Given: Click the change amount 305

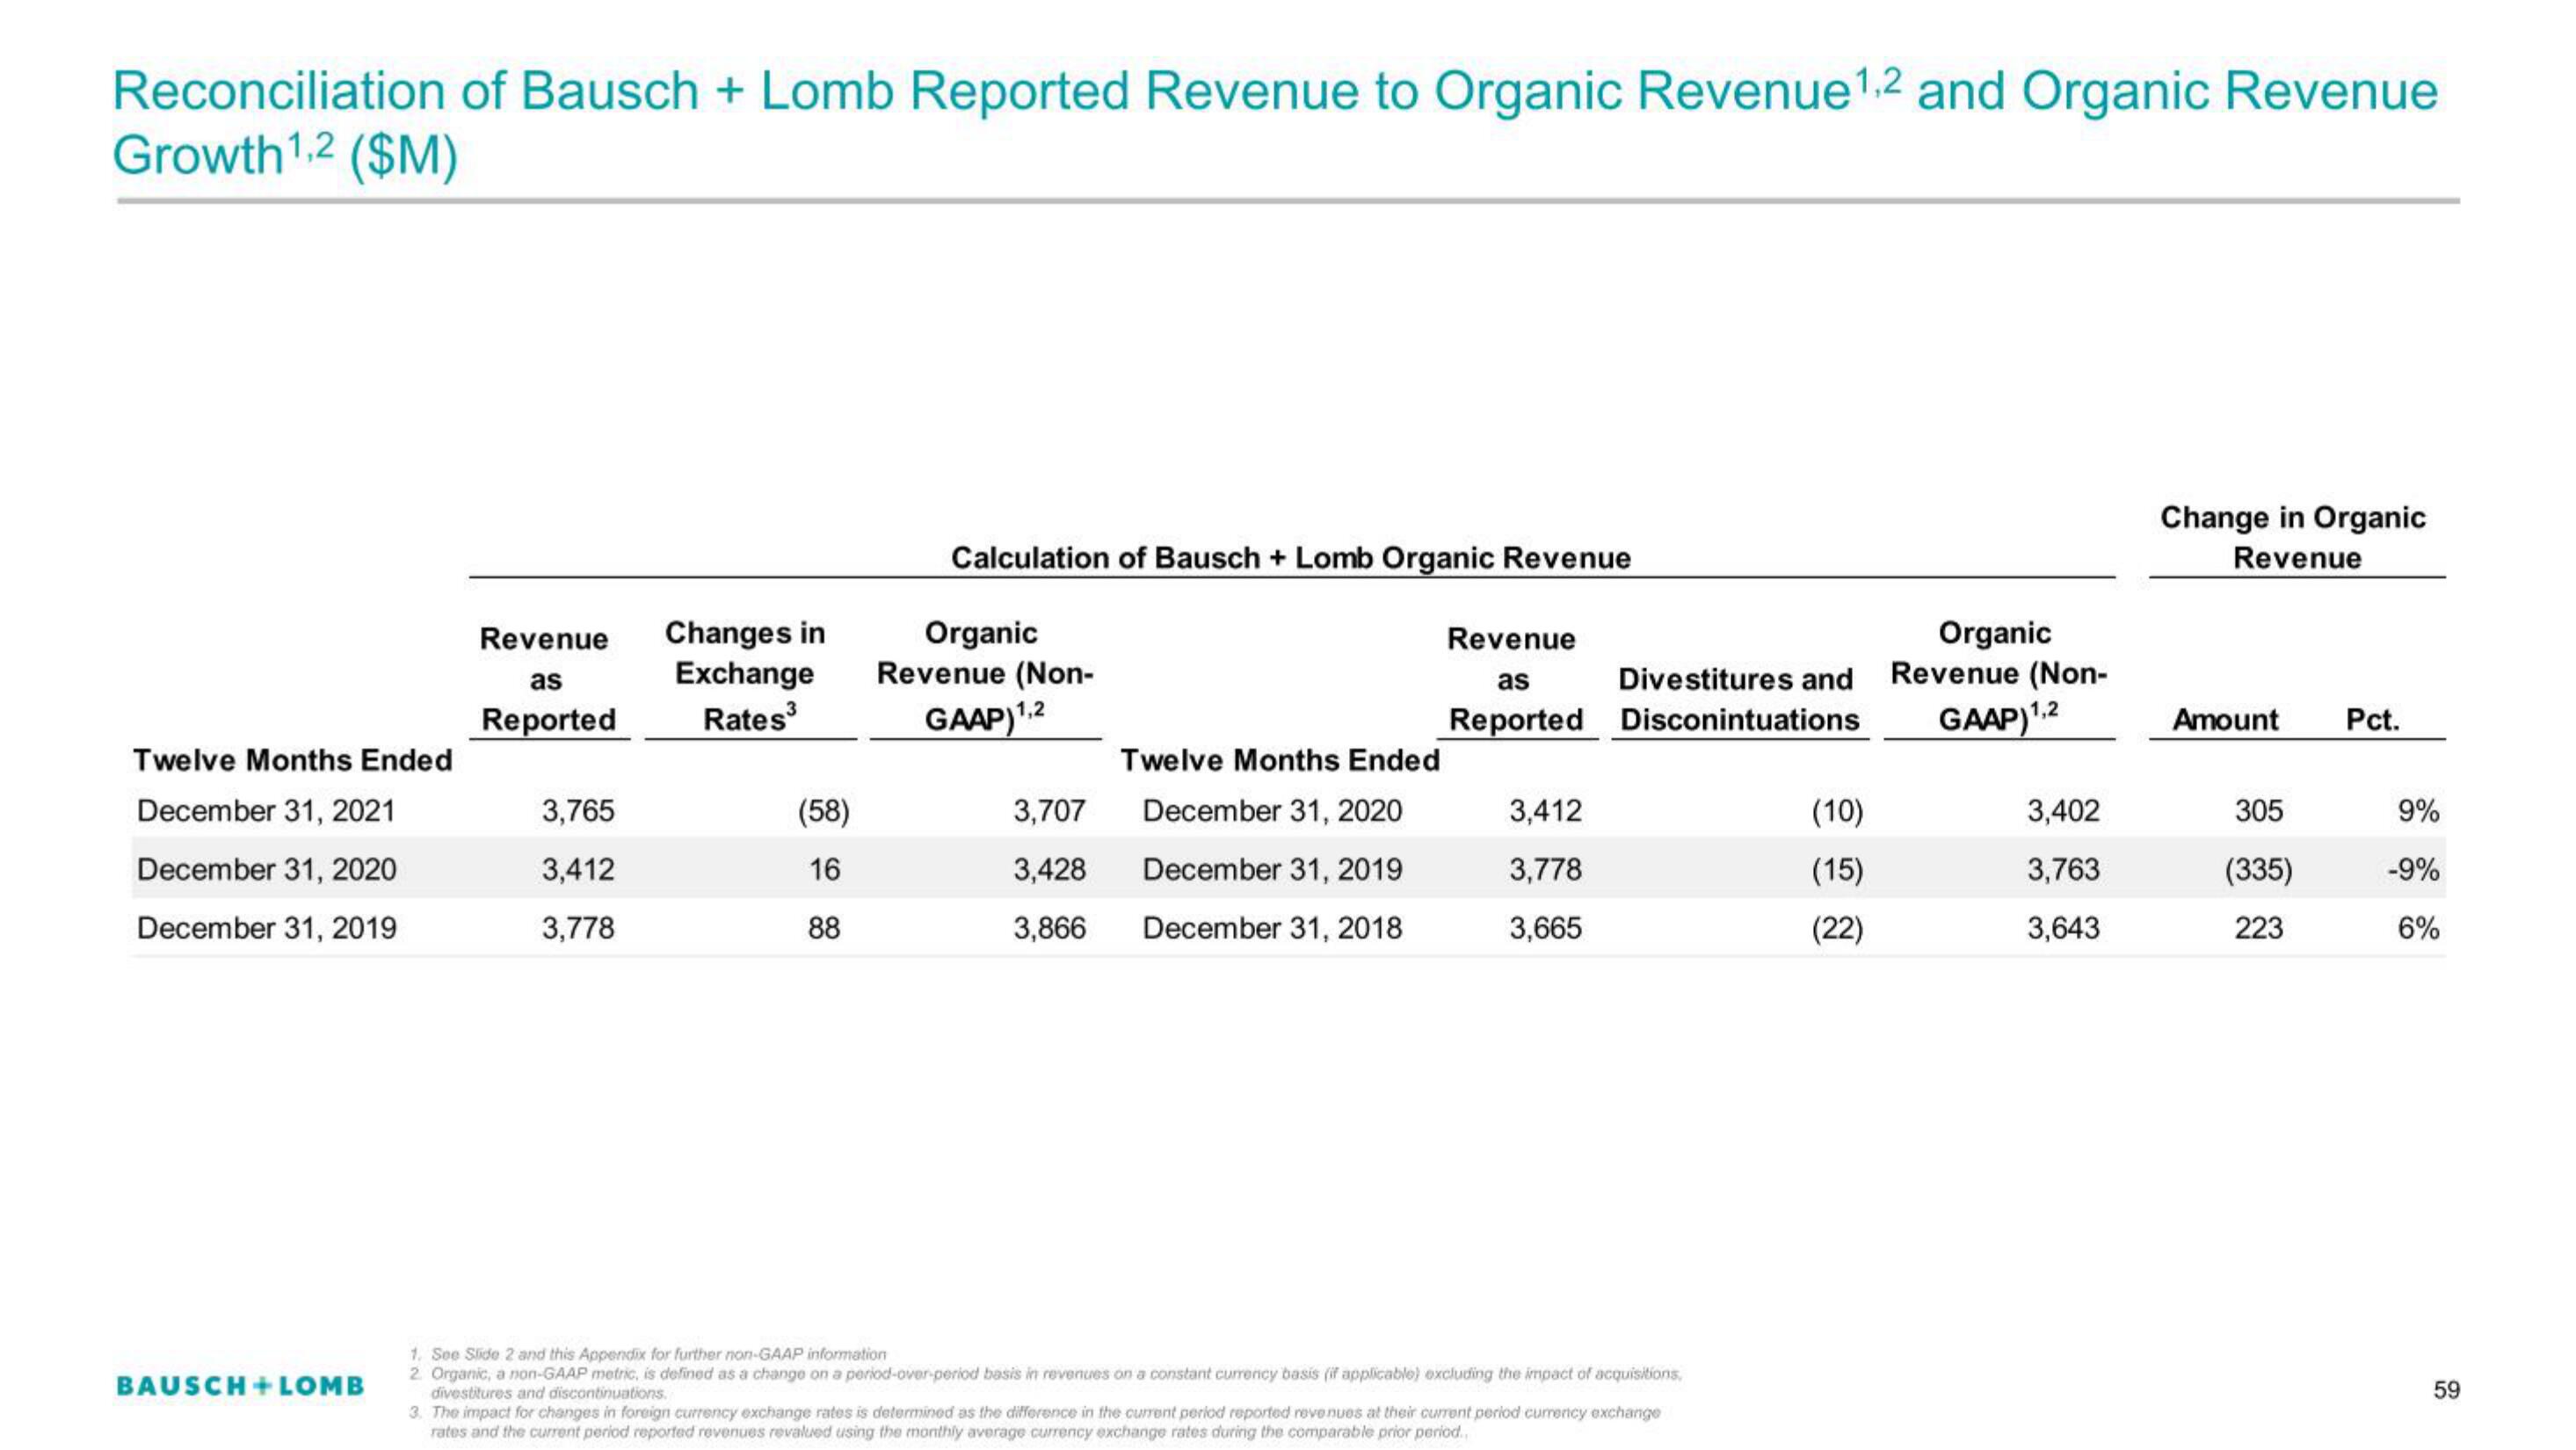Looking at the screenshot, I should [x=2259, y=810].
